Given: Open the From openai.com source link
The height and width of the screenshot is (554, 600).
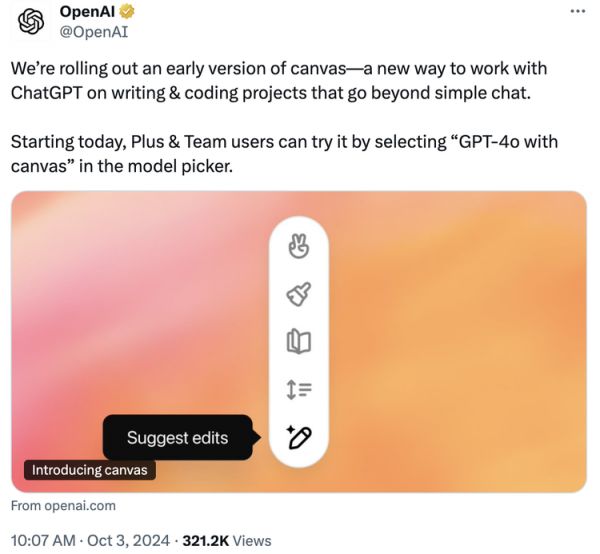Looking at the screenshot, I should [x=63, y=505].
